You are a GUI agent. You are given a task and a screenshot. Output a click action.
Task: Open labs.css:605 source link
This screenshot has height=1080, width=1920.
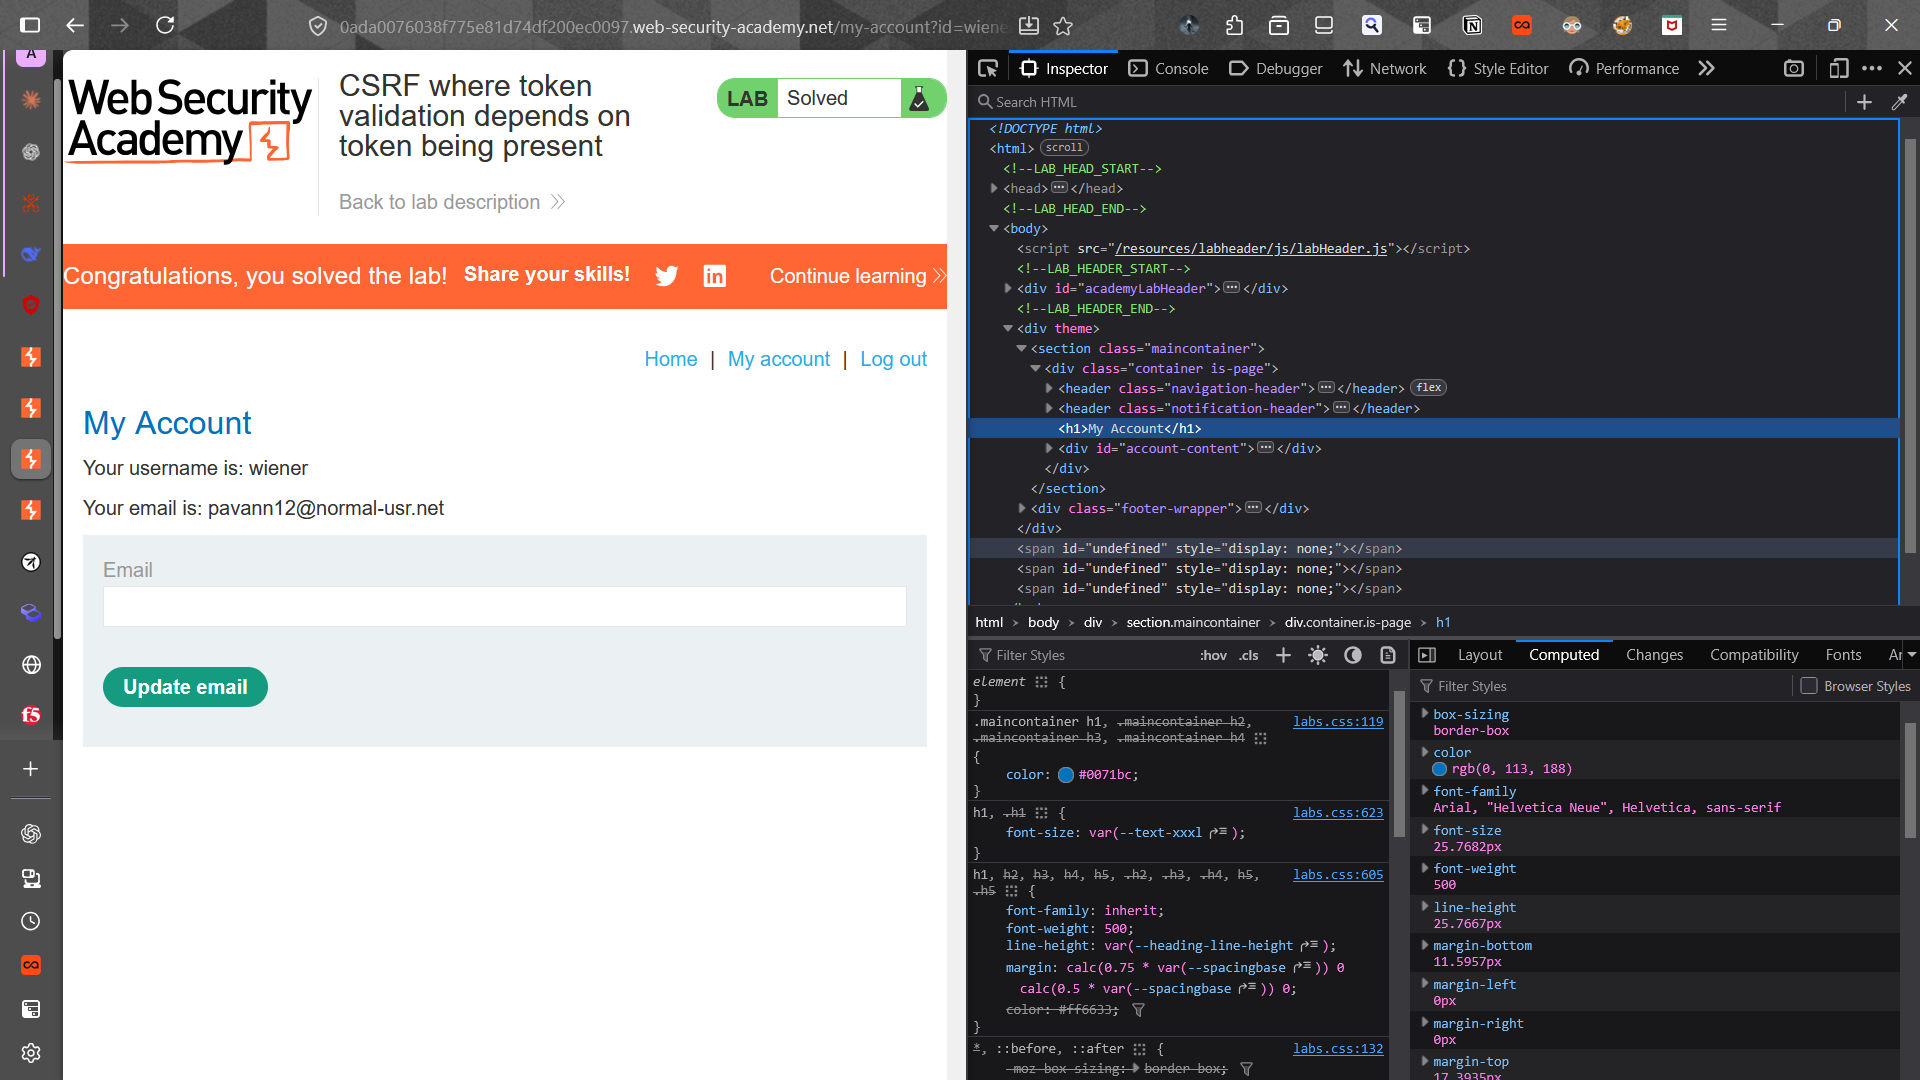(x=1338, y=875)
